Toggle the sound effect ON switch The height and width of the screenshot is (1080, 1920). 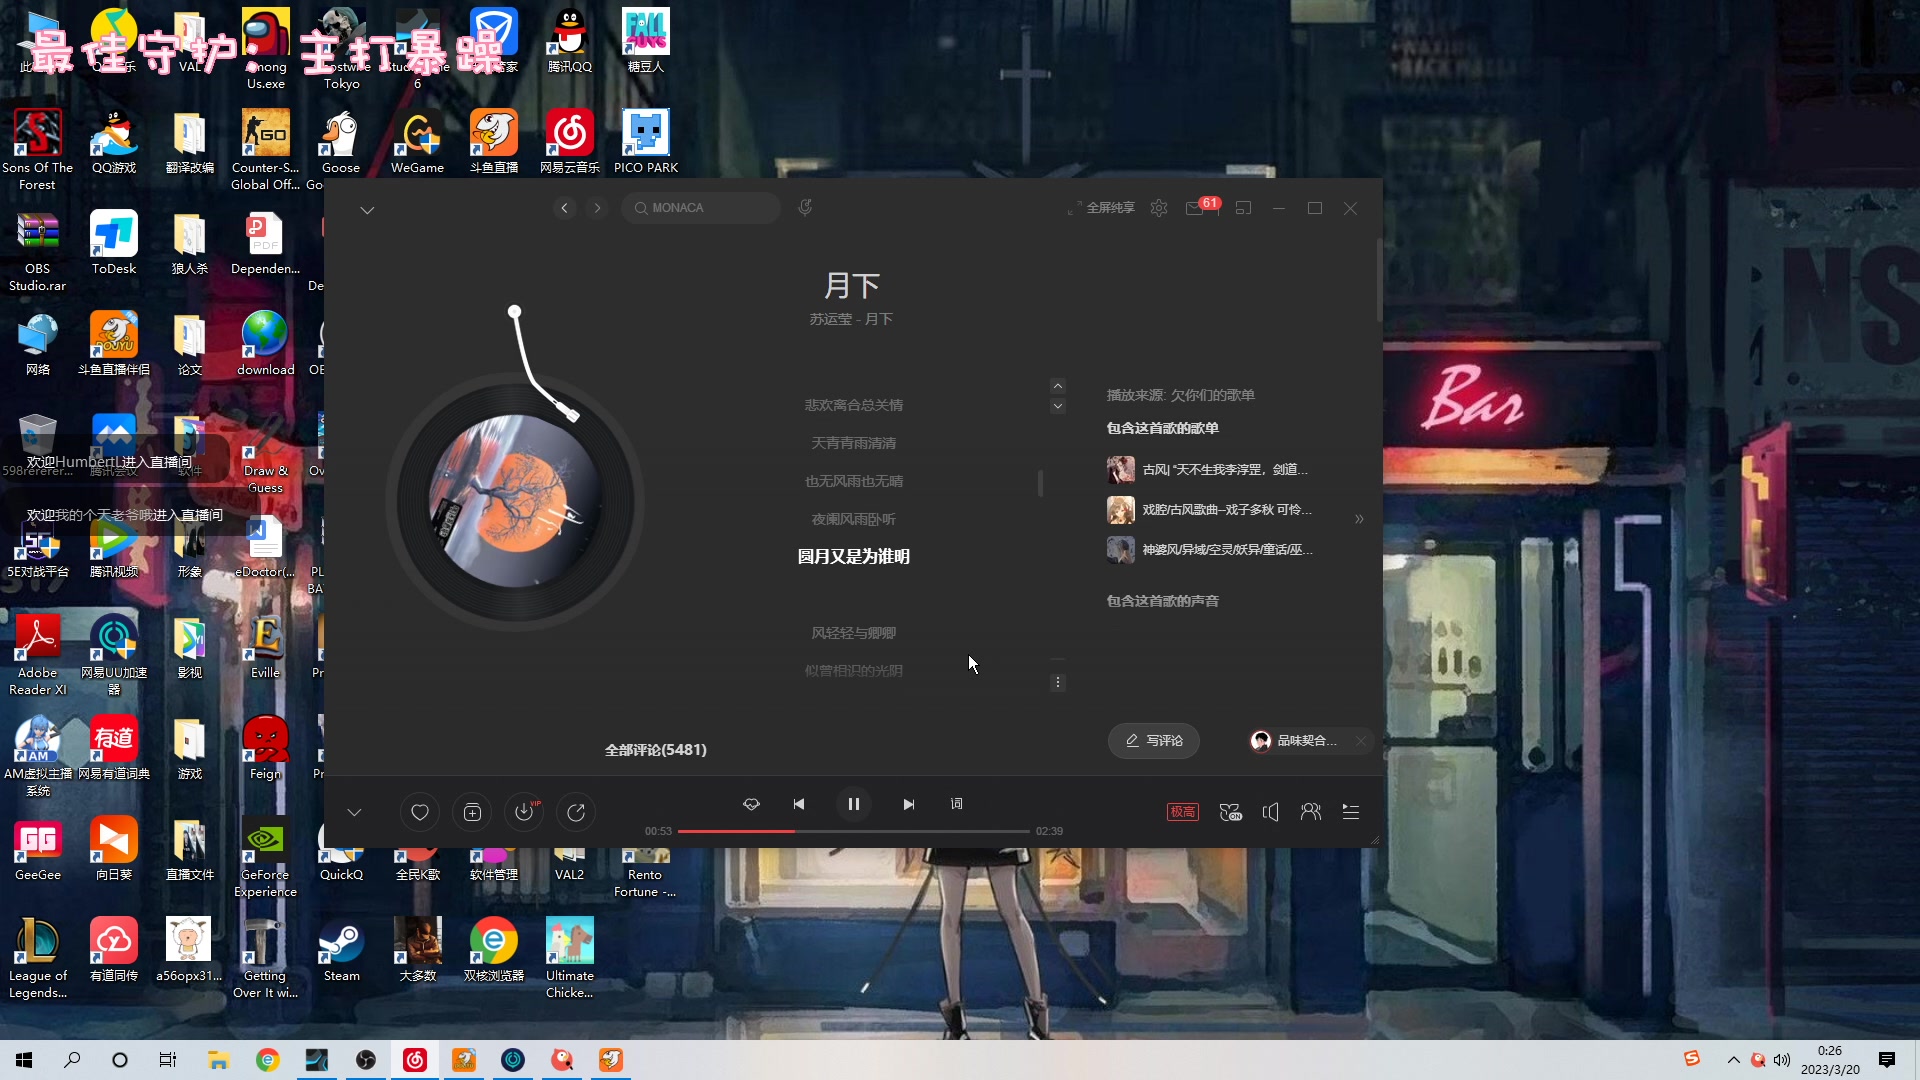pyautogui.click(x=1230, y=812)
